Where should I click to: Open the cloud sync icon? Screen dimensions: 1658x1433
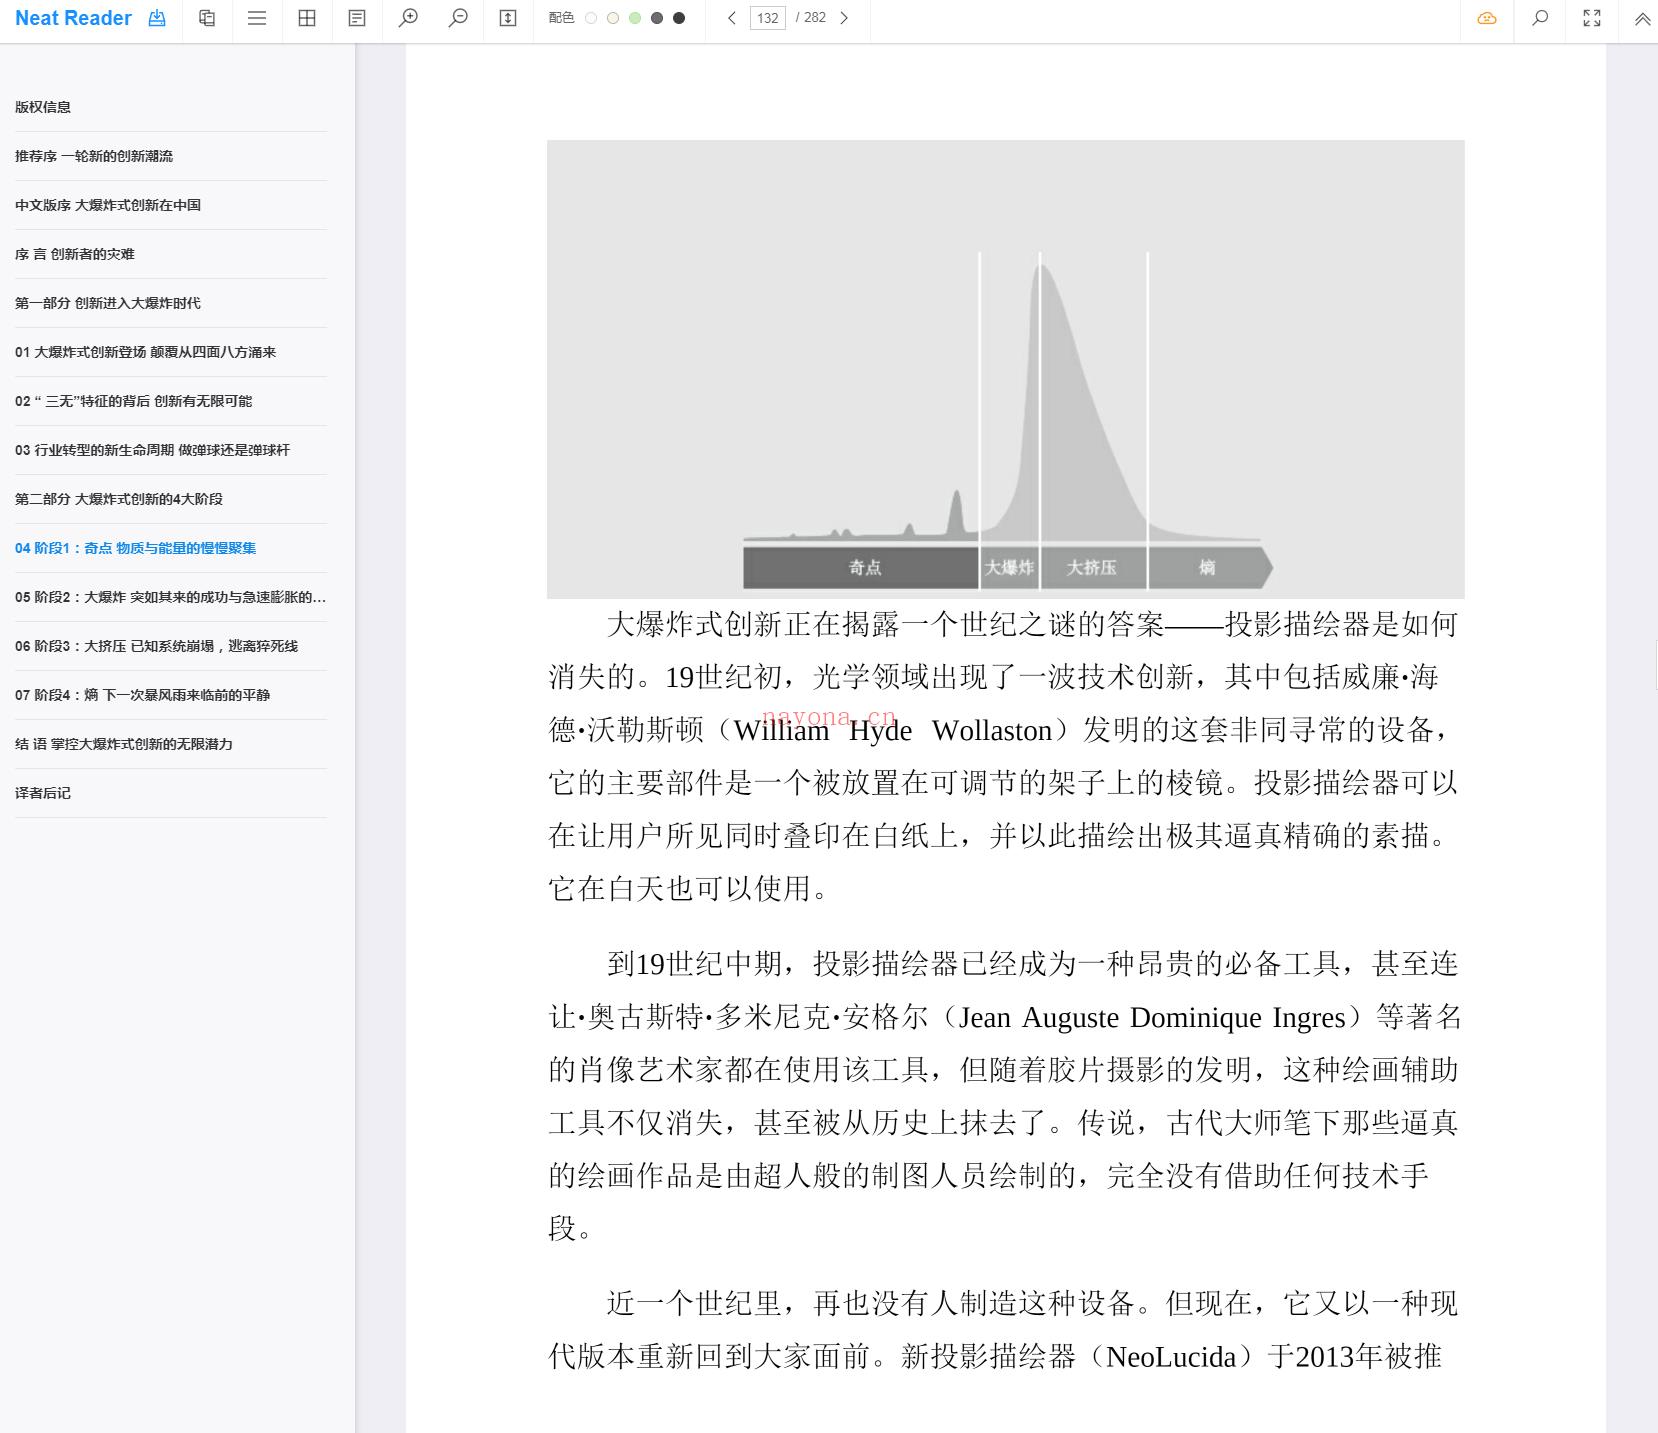coord(1487,18)
